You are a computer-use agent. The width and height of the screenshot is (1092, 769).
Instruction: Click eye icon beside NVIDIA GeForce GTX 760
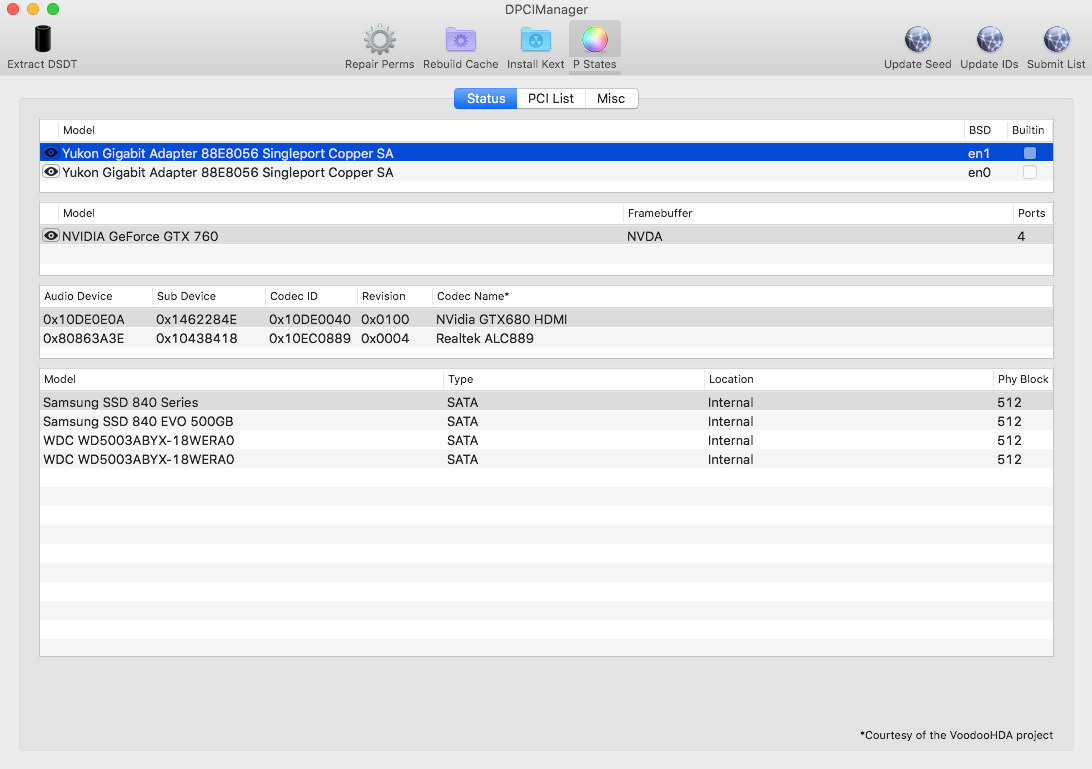(x=51, y=235)
